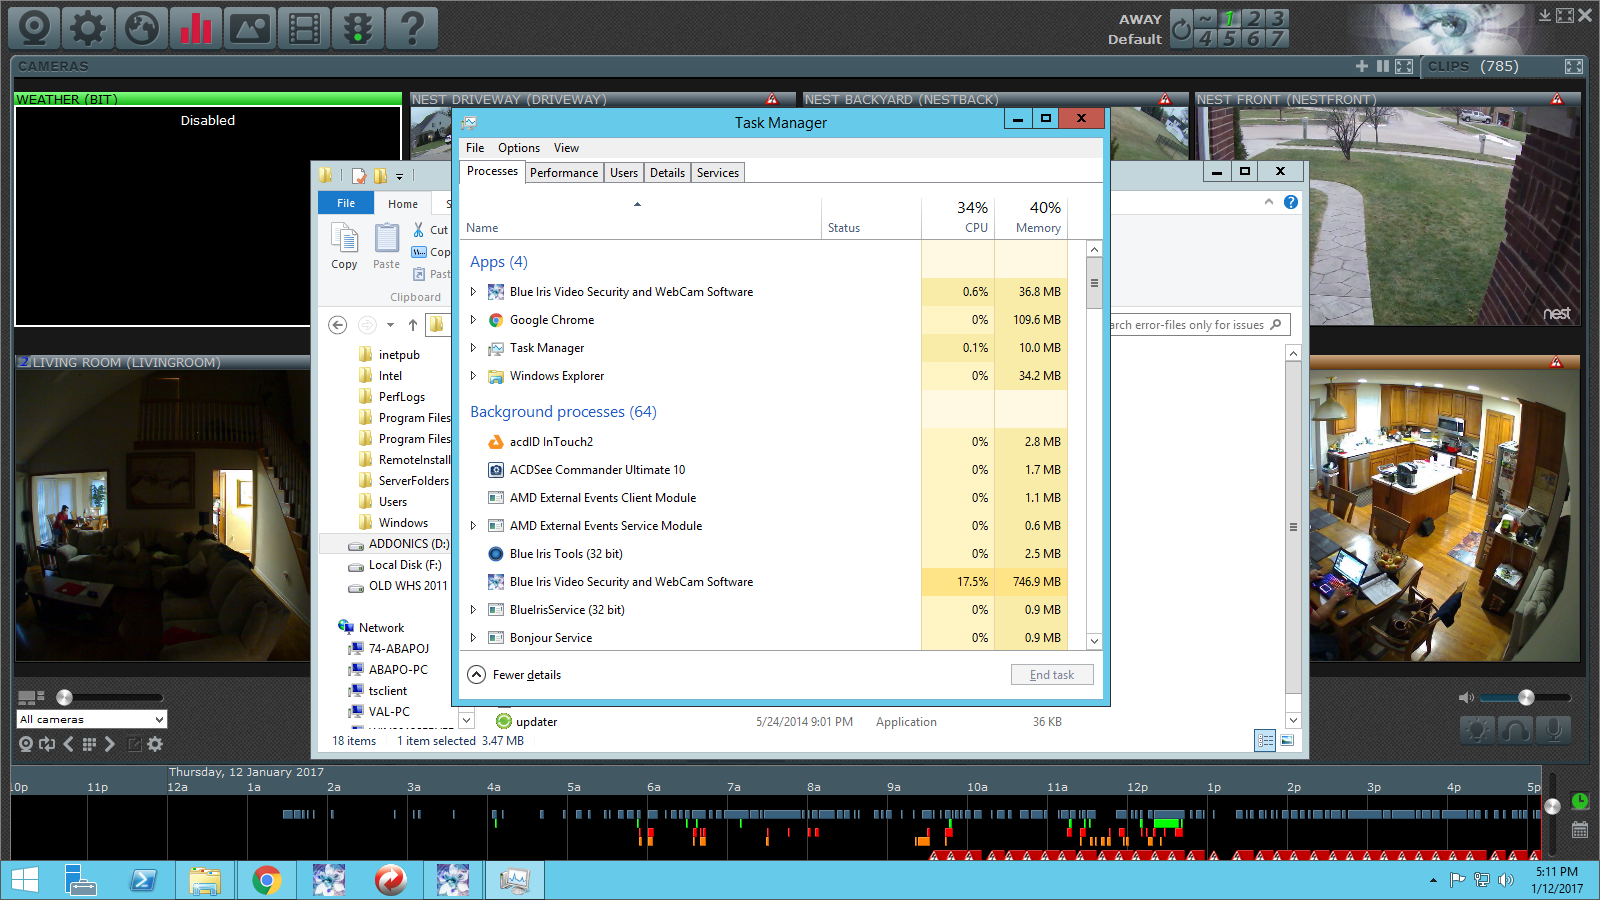1600x900 pixels.
Task: Click the profile refresh circular arrow button
Action: (1181, 29)
